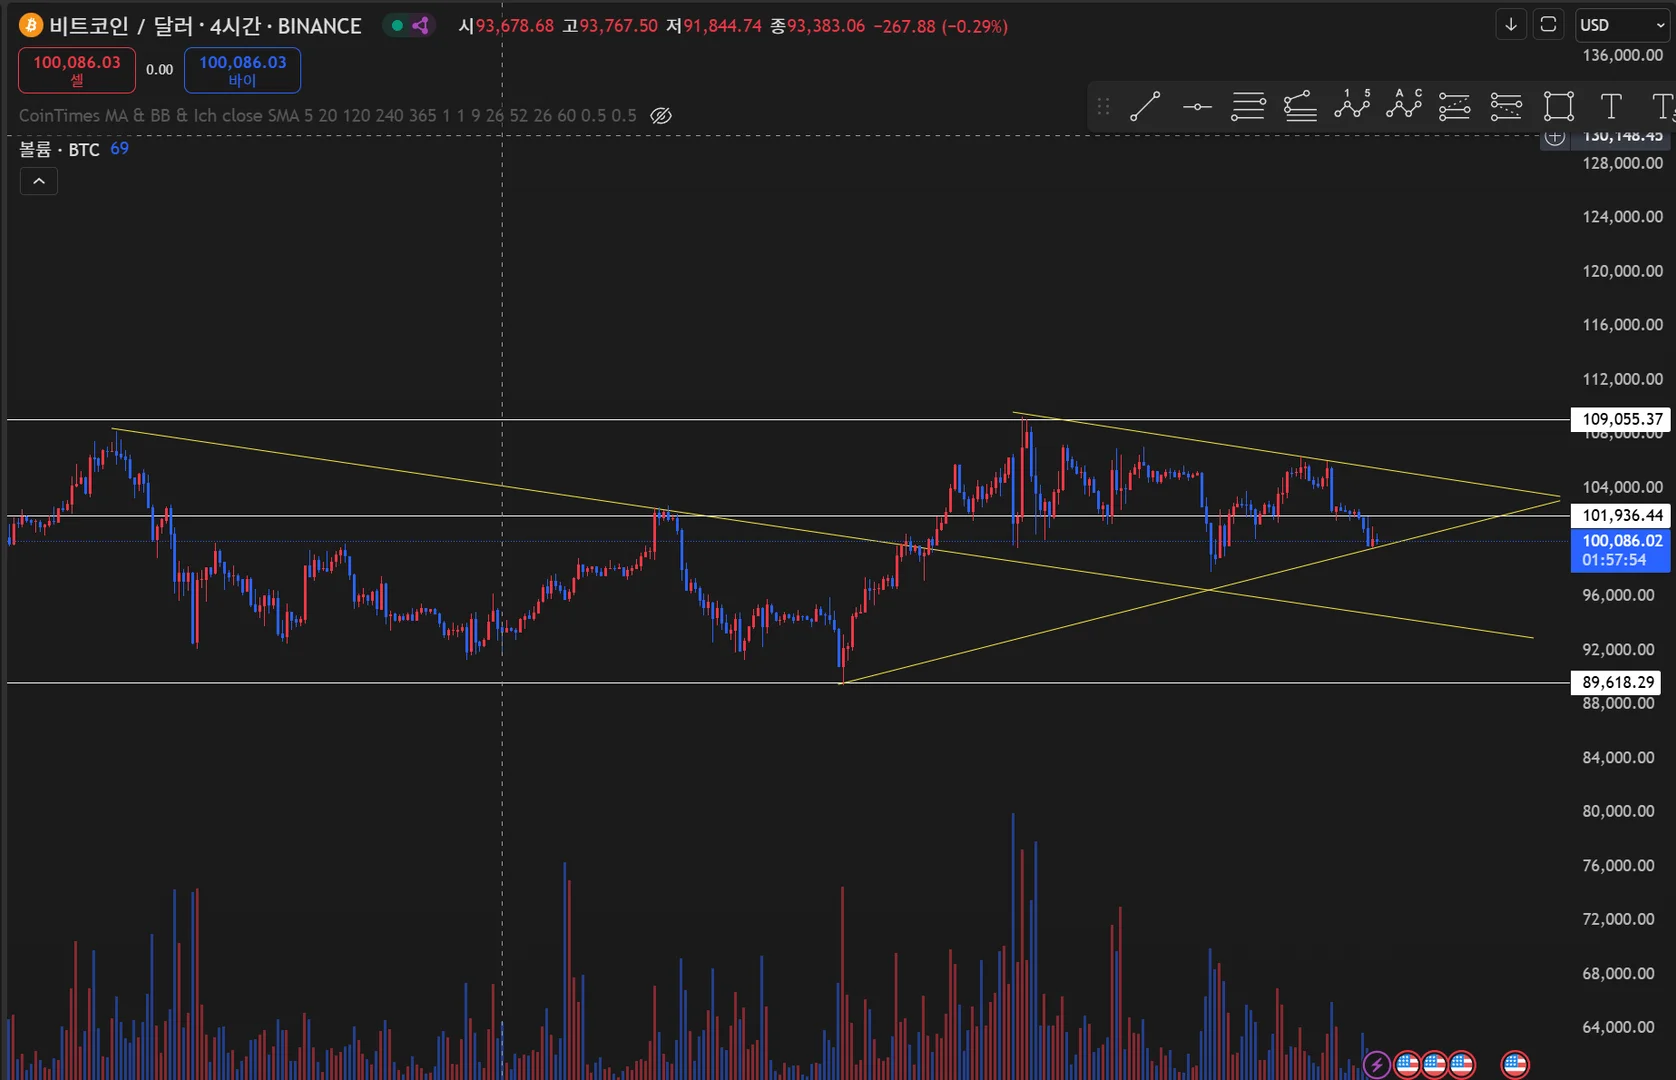Screen dimensions: 1676x1080
Task: Click the purple lightning event icon
Action: pyautogui.click(x=1377, y=1064)
